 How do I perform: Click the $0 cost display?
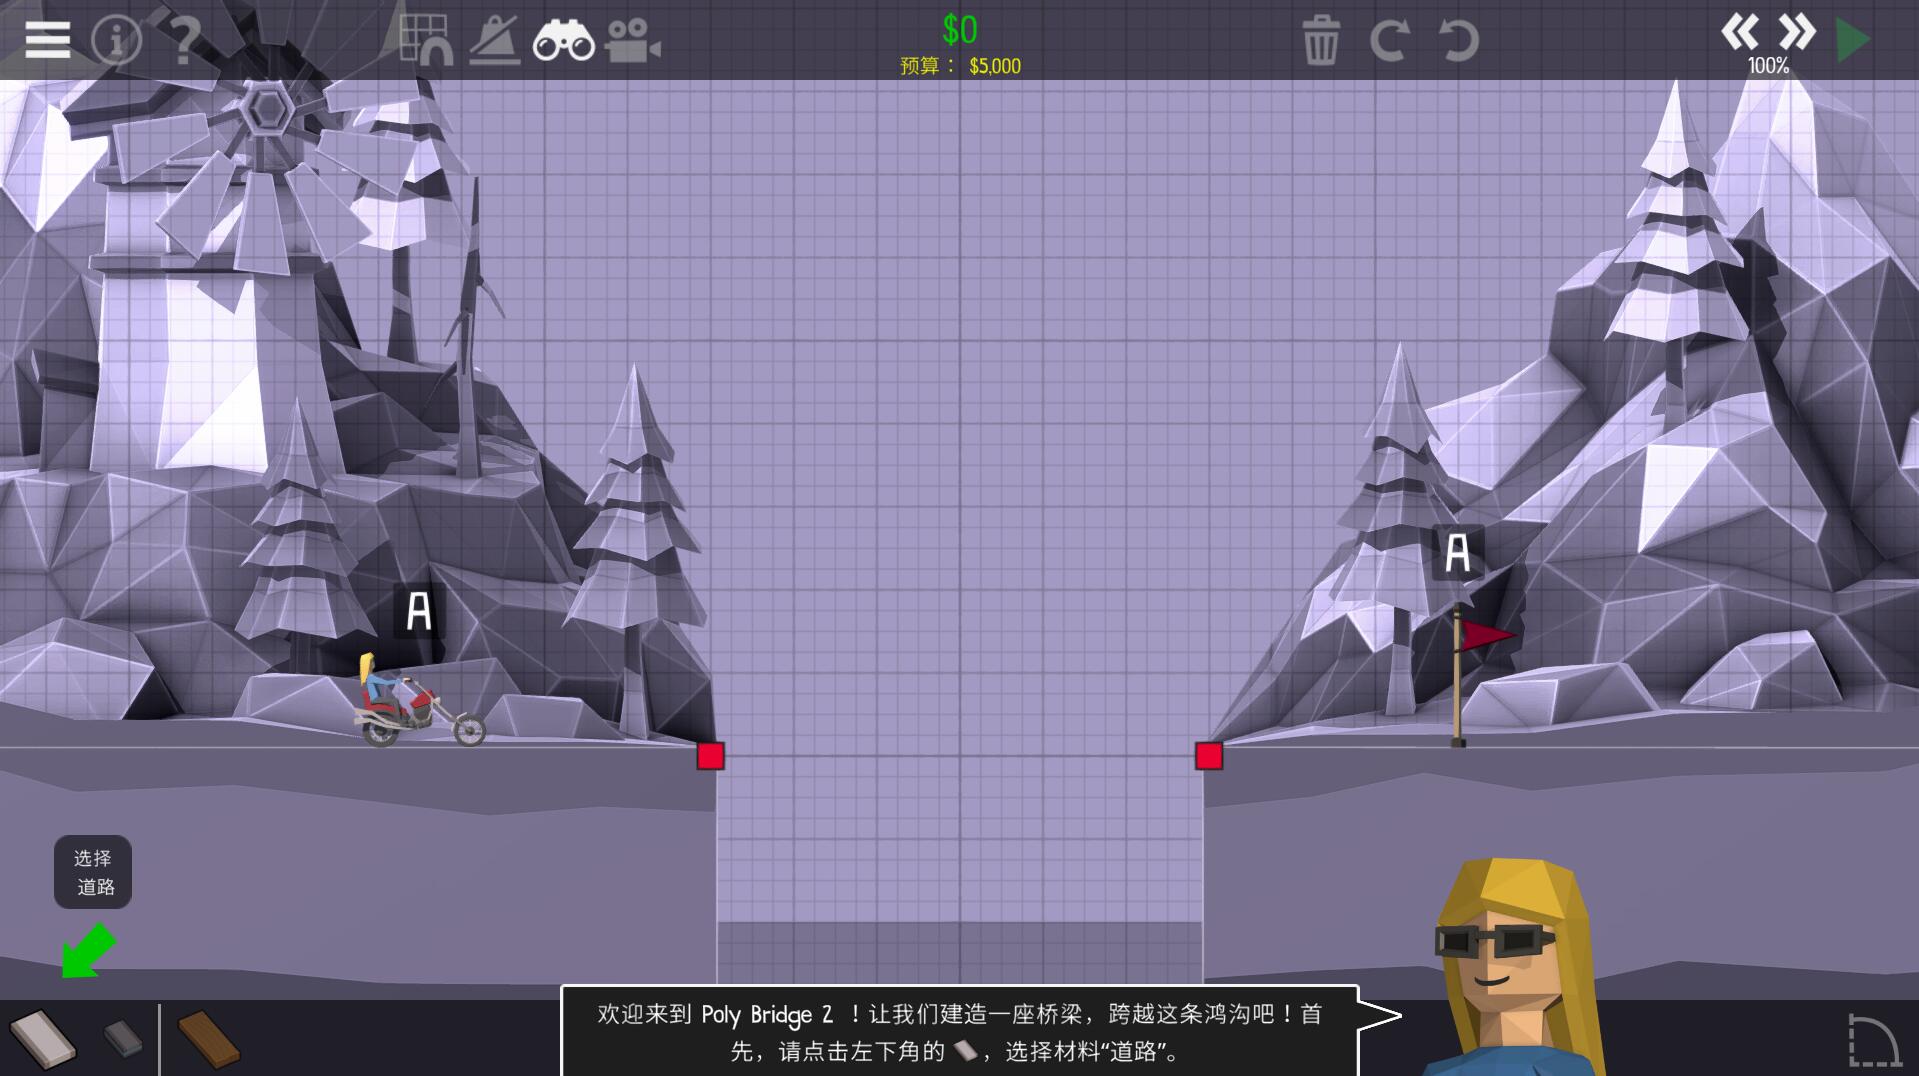click(x=959, y=30)
